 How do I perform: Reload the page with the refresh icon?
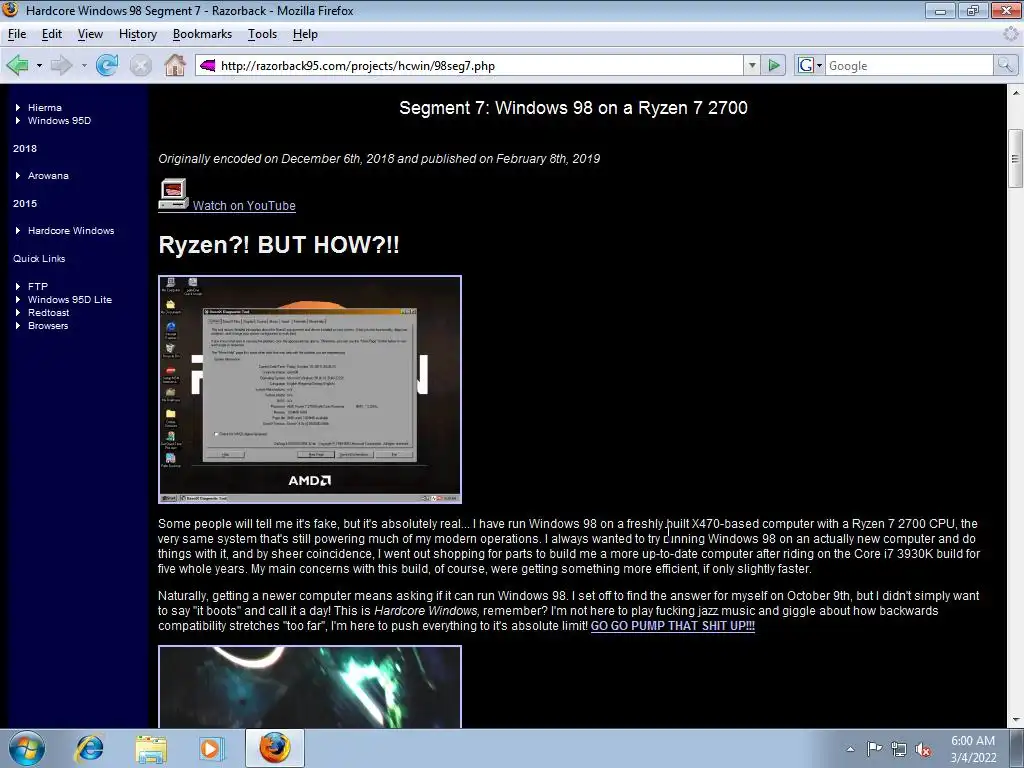point(107,65)
